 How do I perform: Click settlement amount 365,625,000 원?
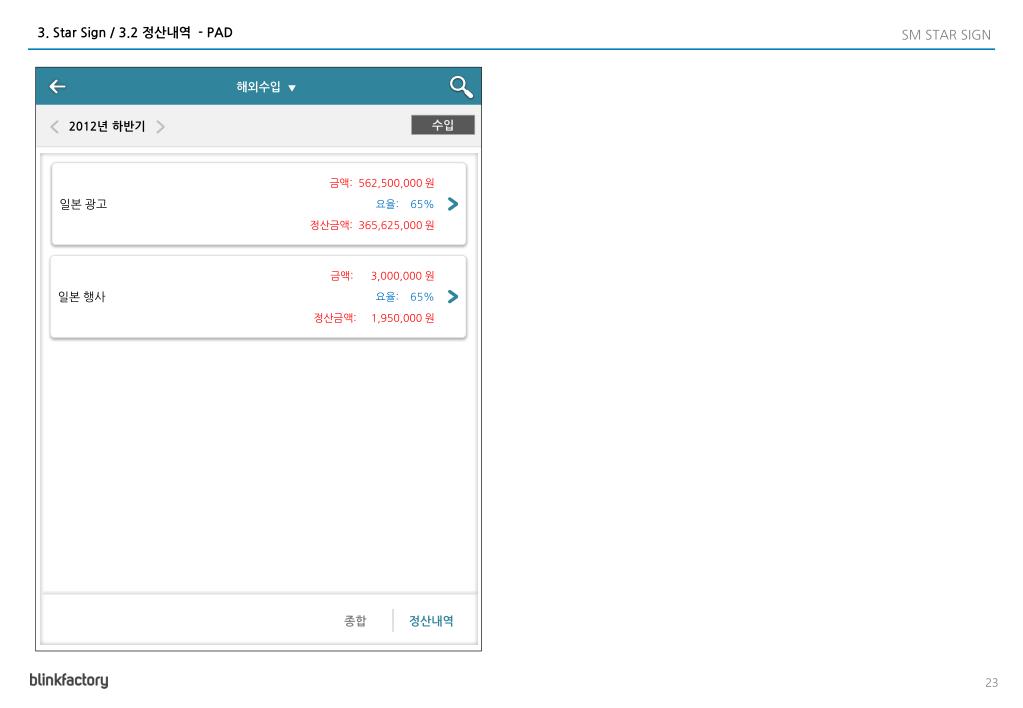(396, 225)
